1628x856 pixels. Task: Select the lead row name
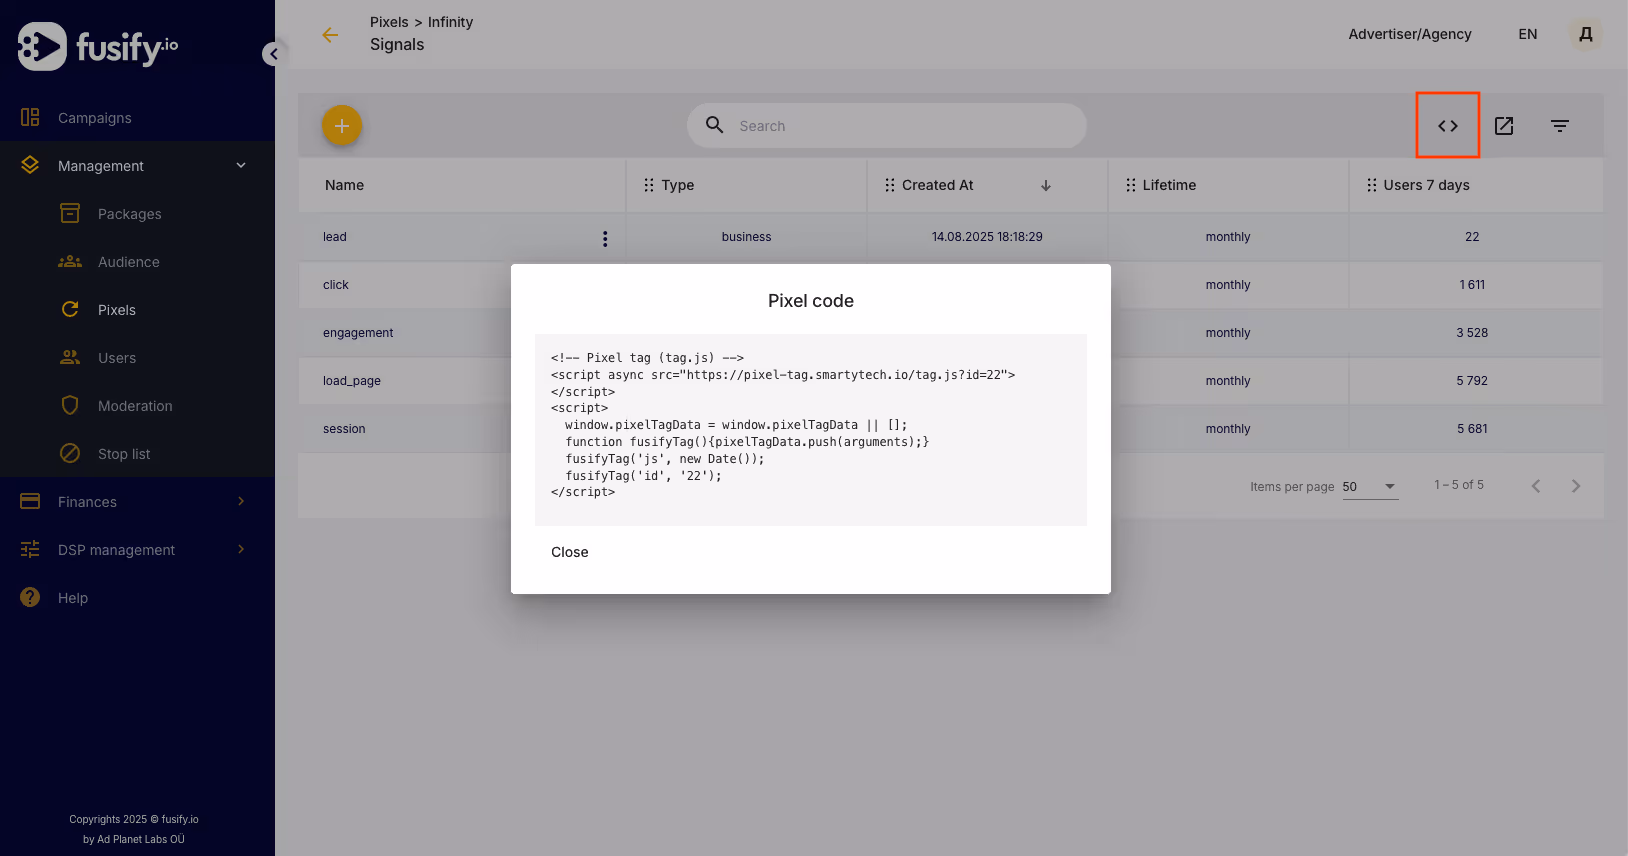335,237
